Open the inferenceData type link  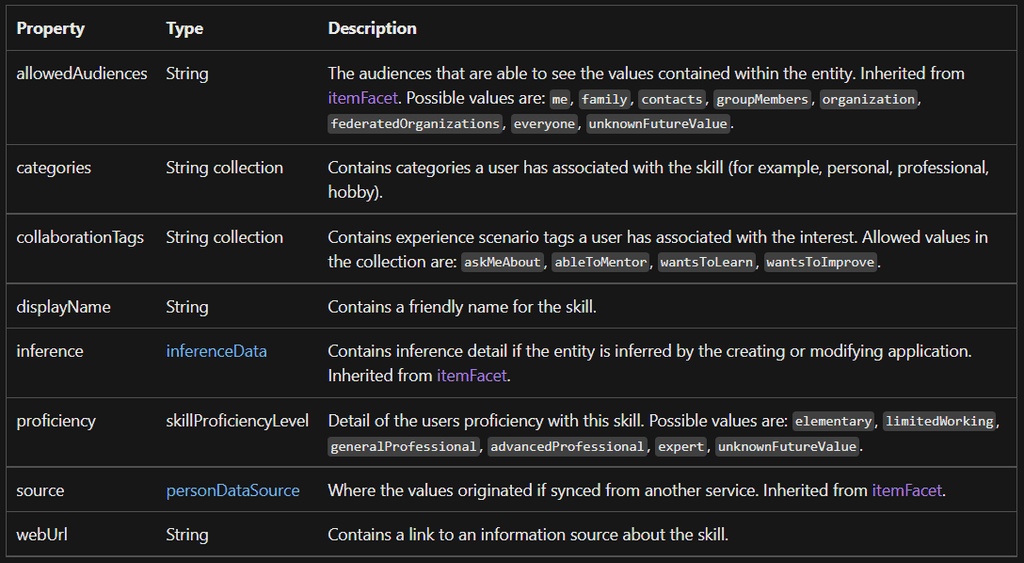pos(216,351)
